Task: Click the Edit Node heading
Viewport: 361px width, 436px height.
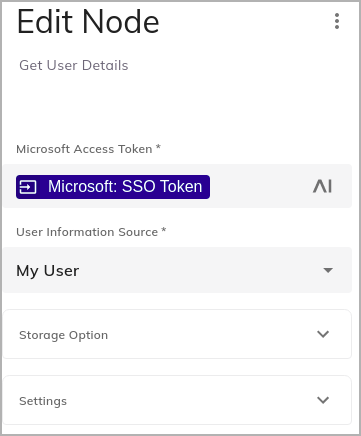Action: click(88, 22)
